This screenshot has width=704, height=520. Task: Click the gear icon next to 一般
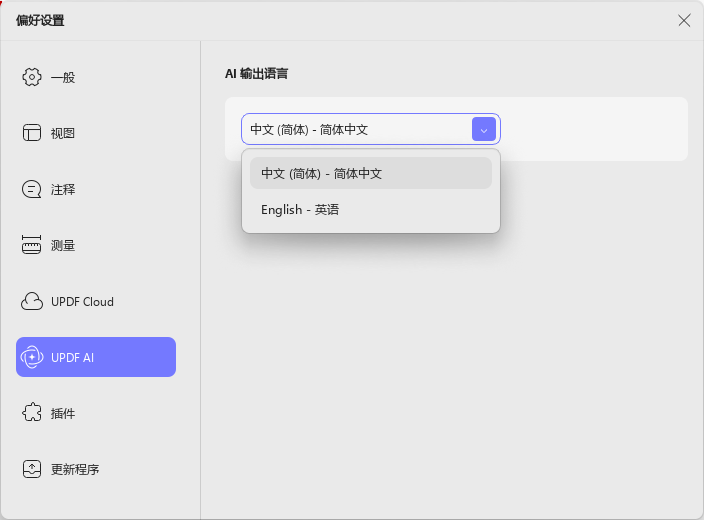pos(31,77)
